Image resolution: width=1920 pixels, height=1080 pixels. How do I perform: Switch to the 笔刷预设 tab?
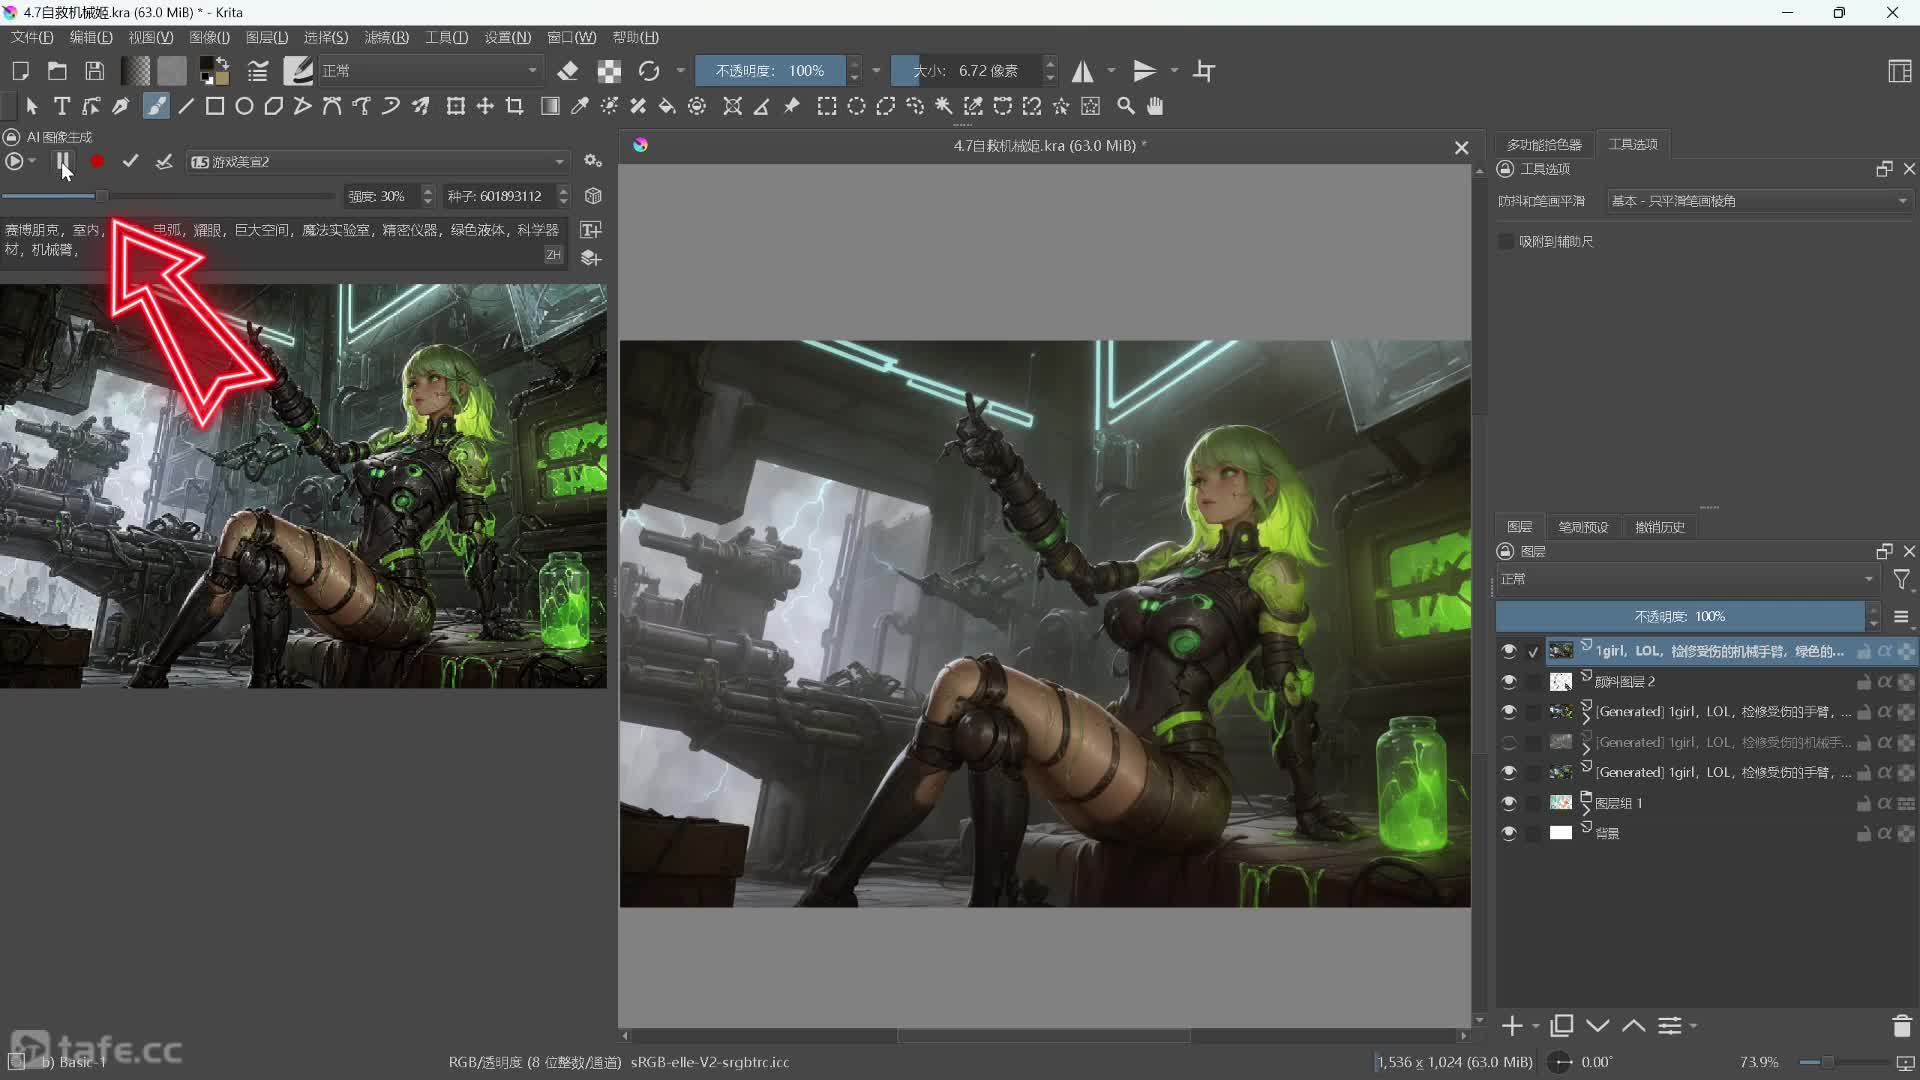coord(1583,527)
